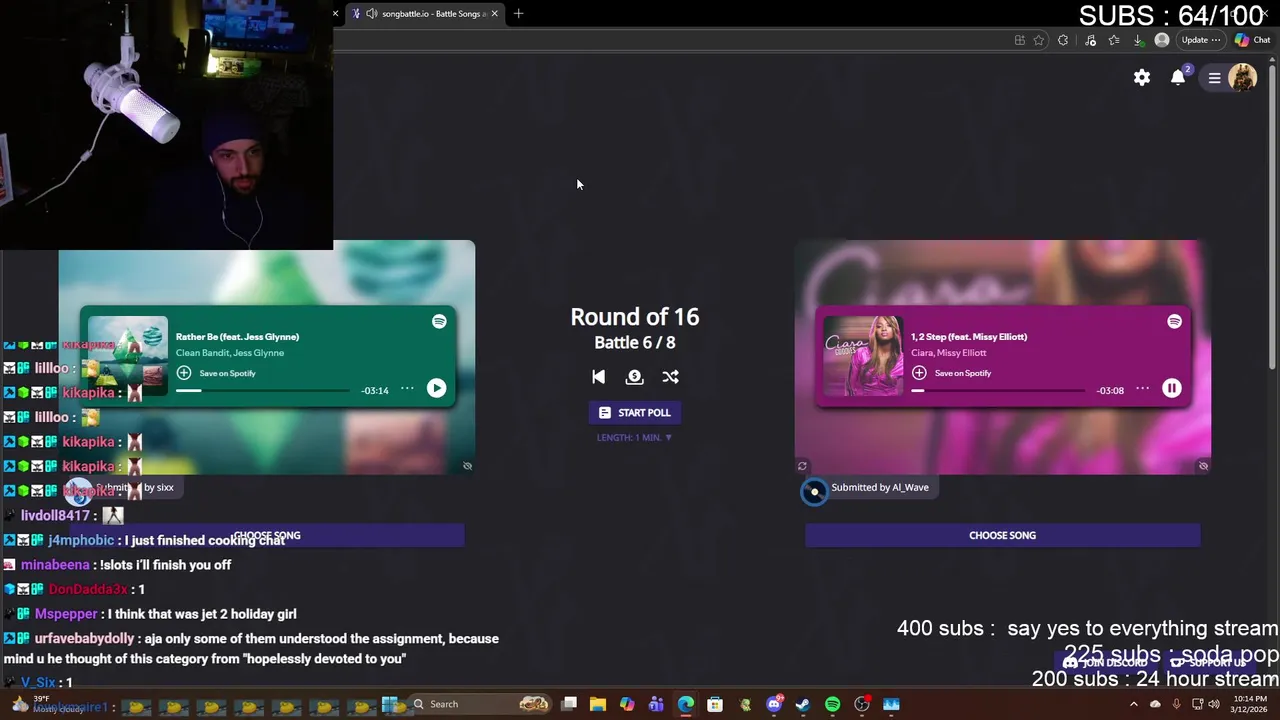Click the browser Update button
Screen dimensions: 1280x720
pos(1200,40)
